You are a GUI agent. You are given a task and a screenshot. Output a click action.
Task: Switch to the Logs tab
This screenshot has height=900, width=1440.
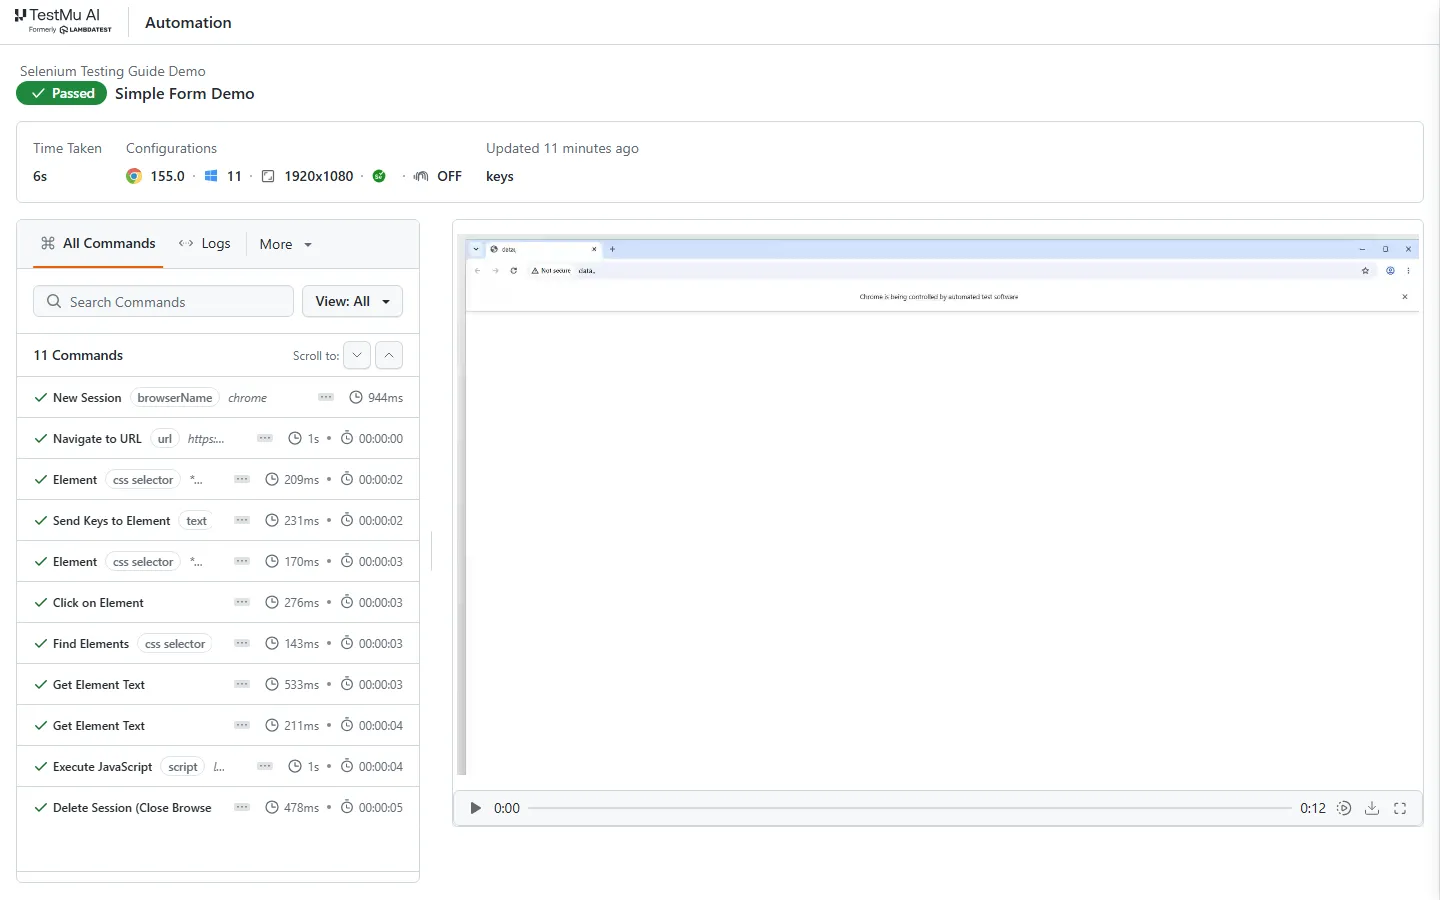click(x=204, y=243)
